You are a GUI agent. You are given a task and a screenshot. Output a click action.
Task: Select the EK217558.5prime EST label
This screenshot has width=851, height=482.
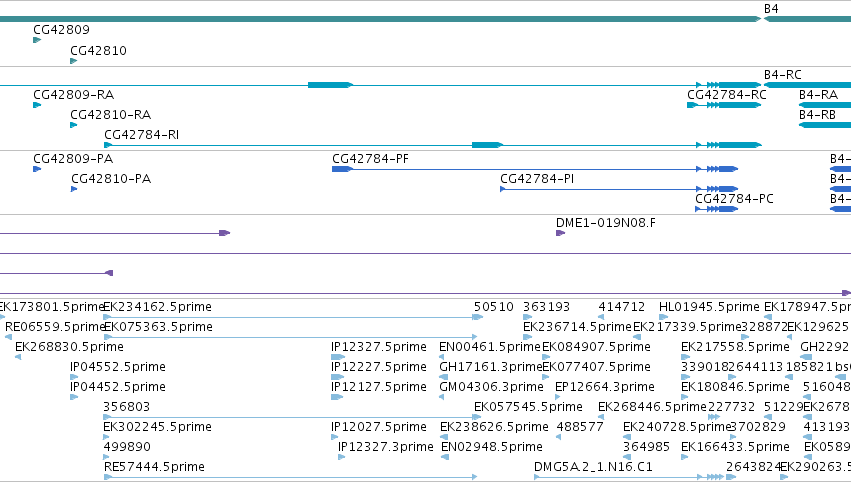[735, 347]
